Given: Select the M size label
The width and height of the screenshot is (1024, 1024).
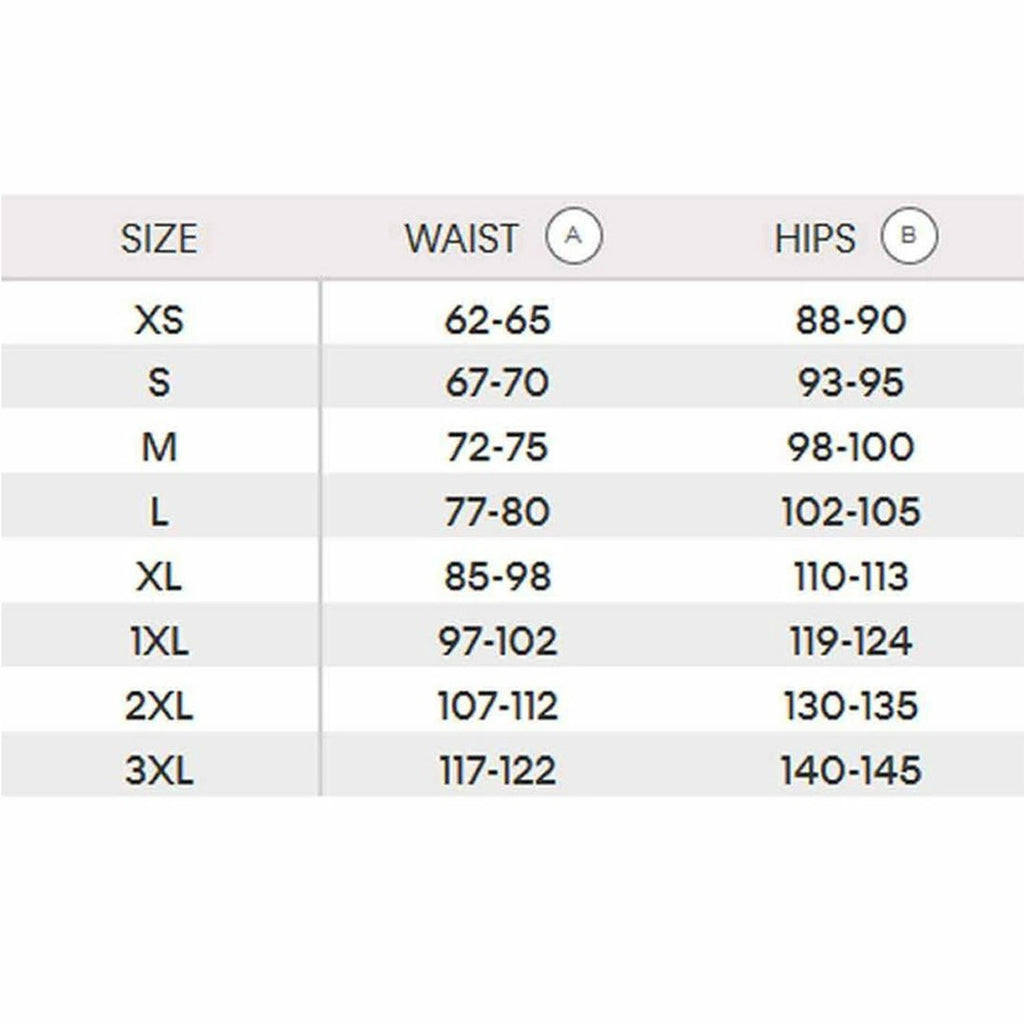Looking at the screenshot, I should coord(159,448).
